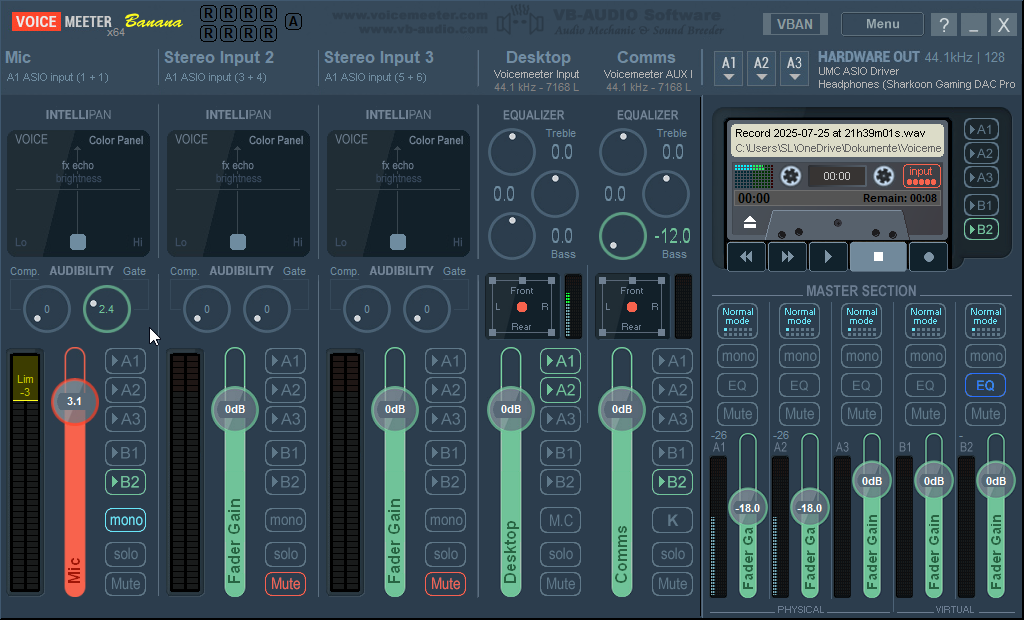This screenshot has width=1024, height=620.
Task: Click the Comms strip 0dB fader
Action: tap(622, 409)
